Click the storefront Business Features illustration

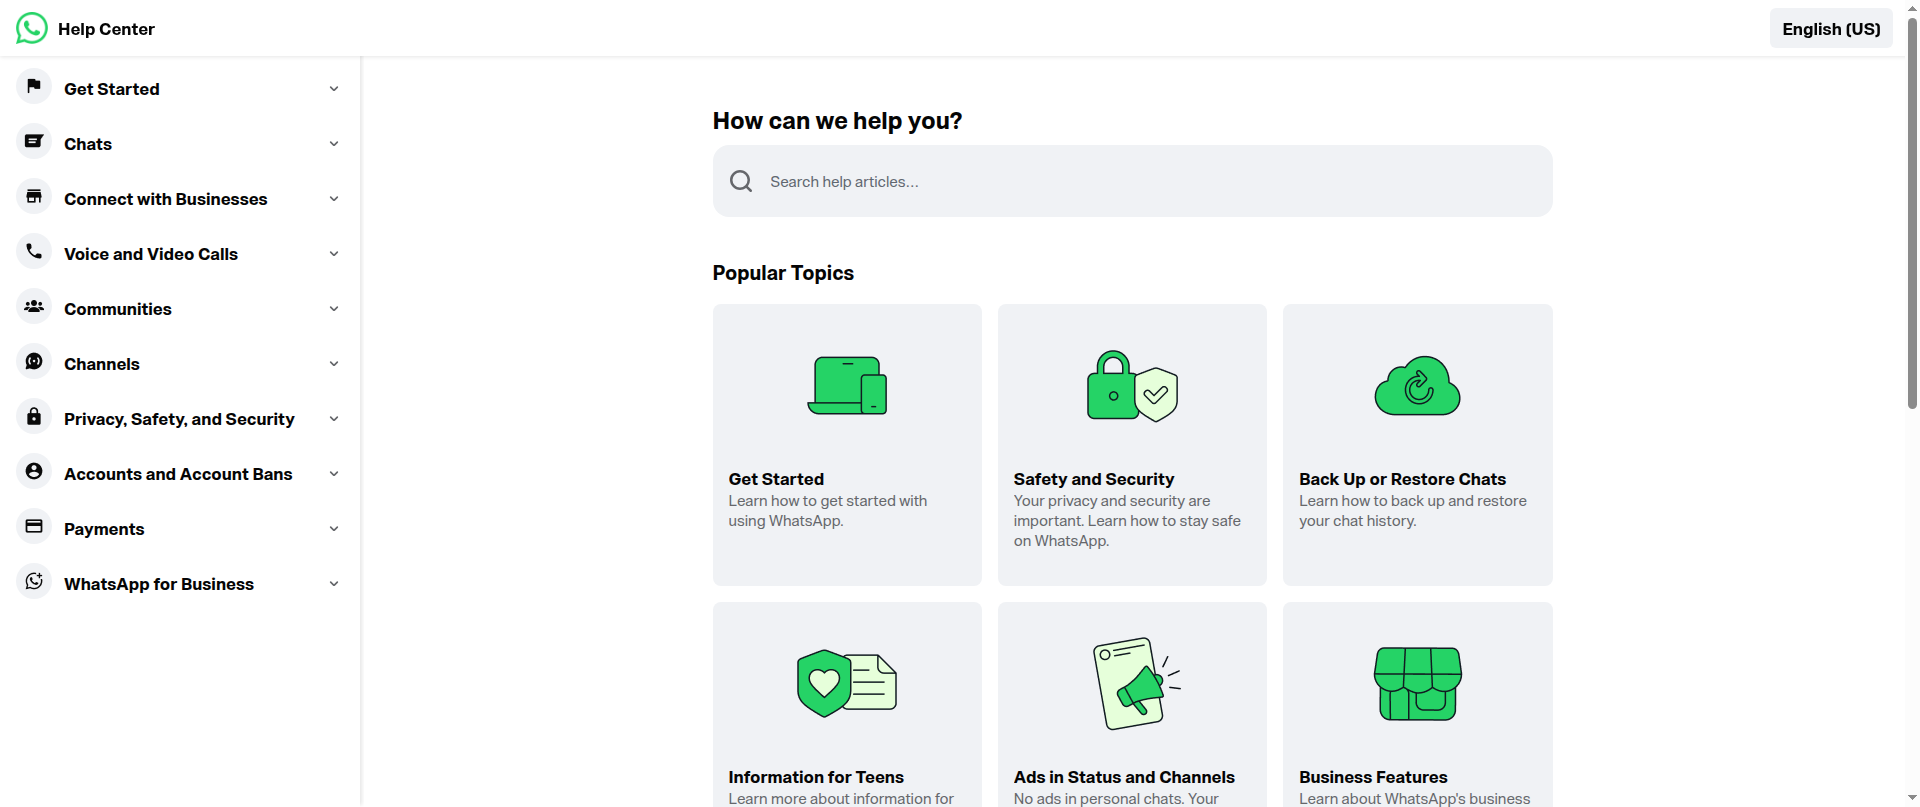(1417, 683)
